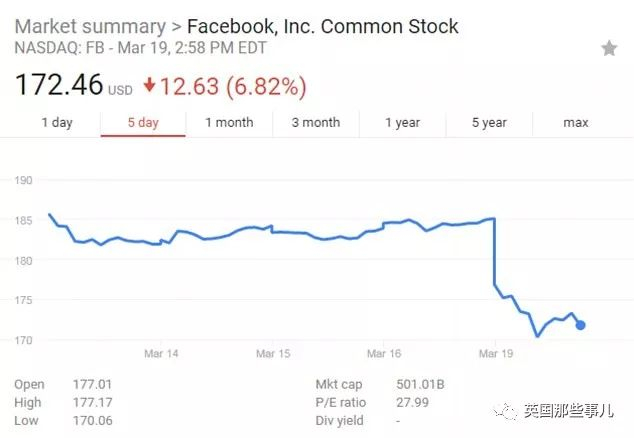Click the red down arrow price change
Viewport: 634px width, 438px height.
[x=150, y=85]
